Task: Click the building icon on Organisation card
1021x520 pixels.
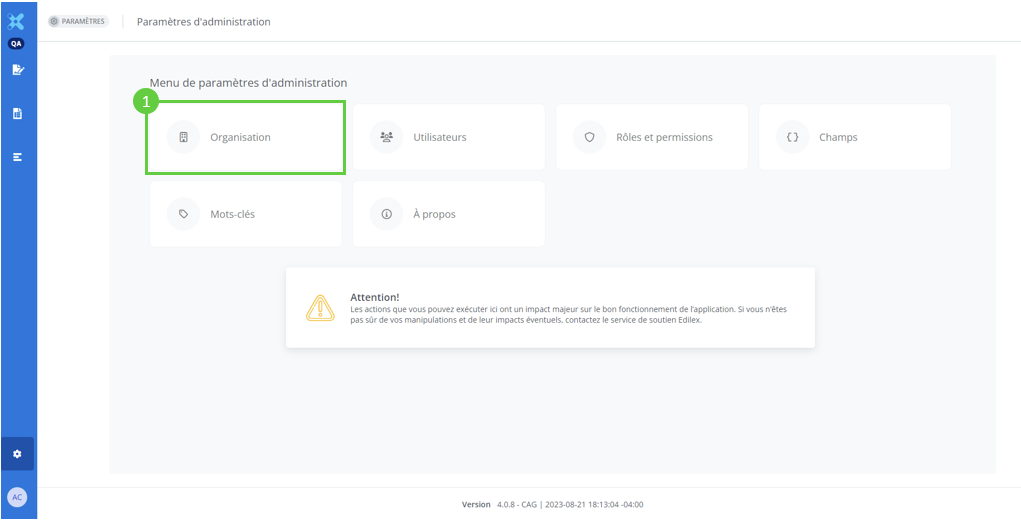Action: (x=183, y=137)
